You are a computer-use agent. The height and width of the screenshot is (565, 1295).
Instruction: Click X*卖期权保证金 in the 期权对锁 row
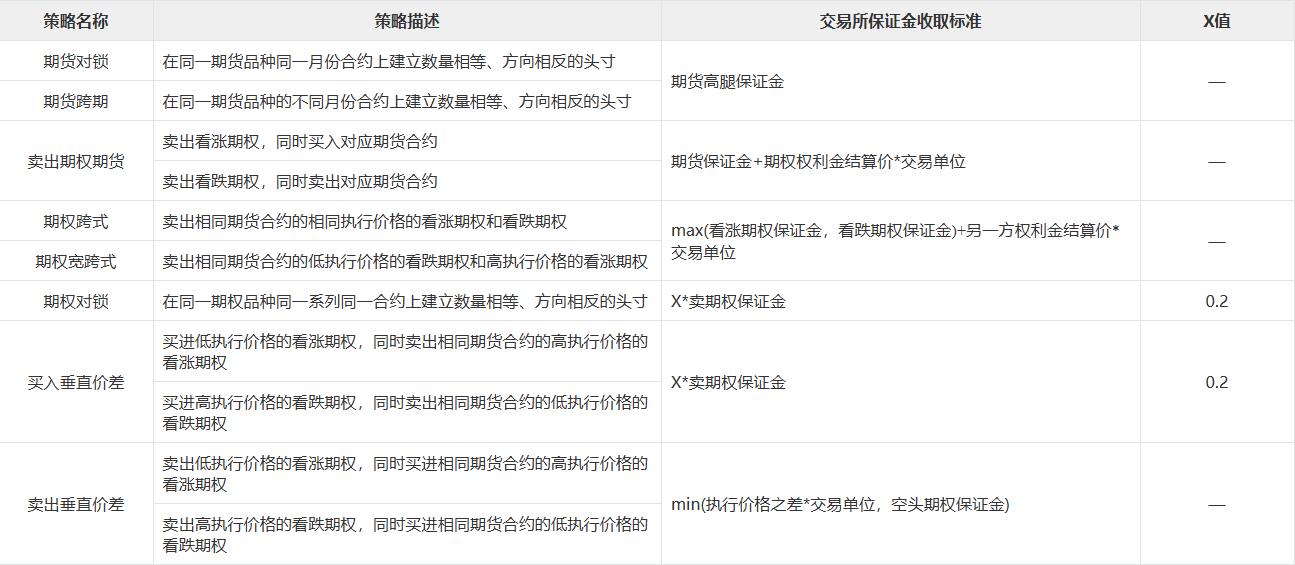pyautogui.click(x=900, y=301)
